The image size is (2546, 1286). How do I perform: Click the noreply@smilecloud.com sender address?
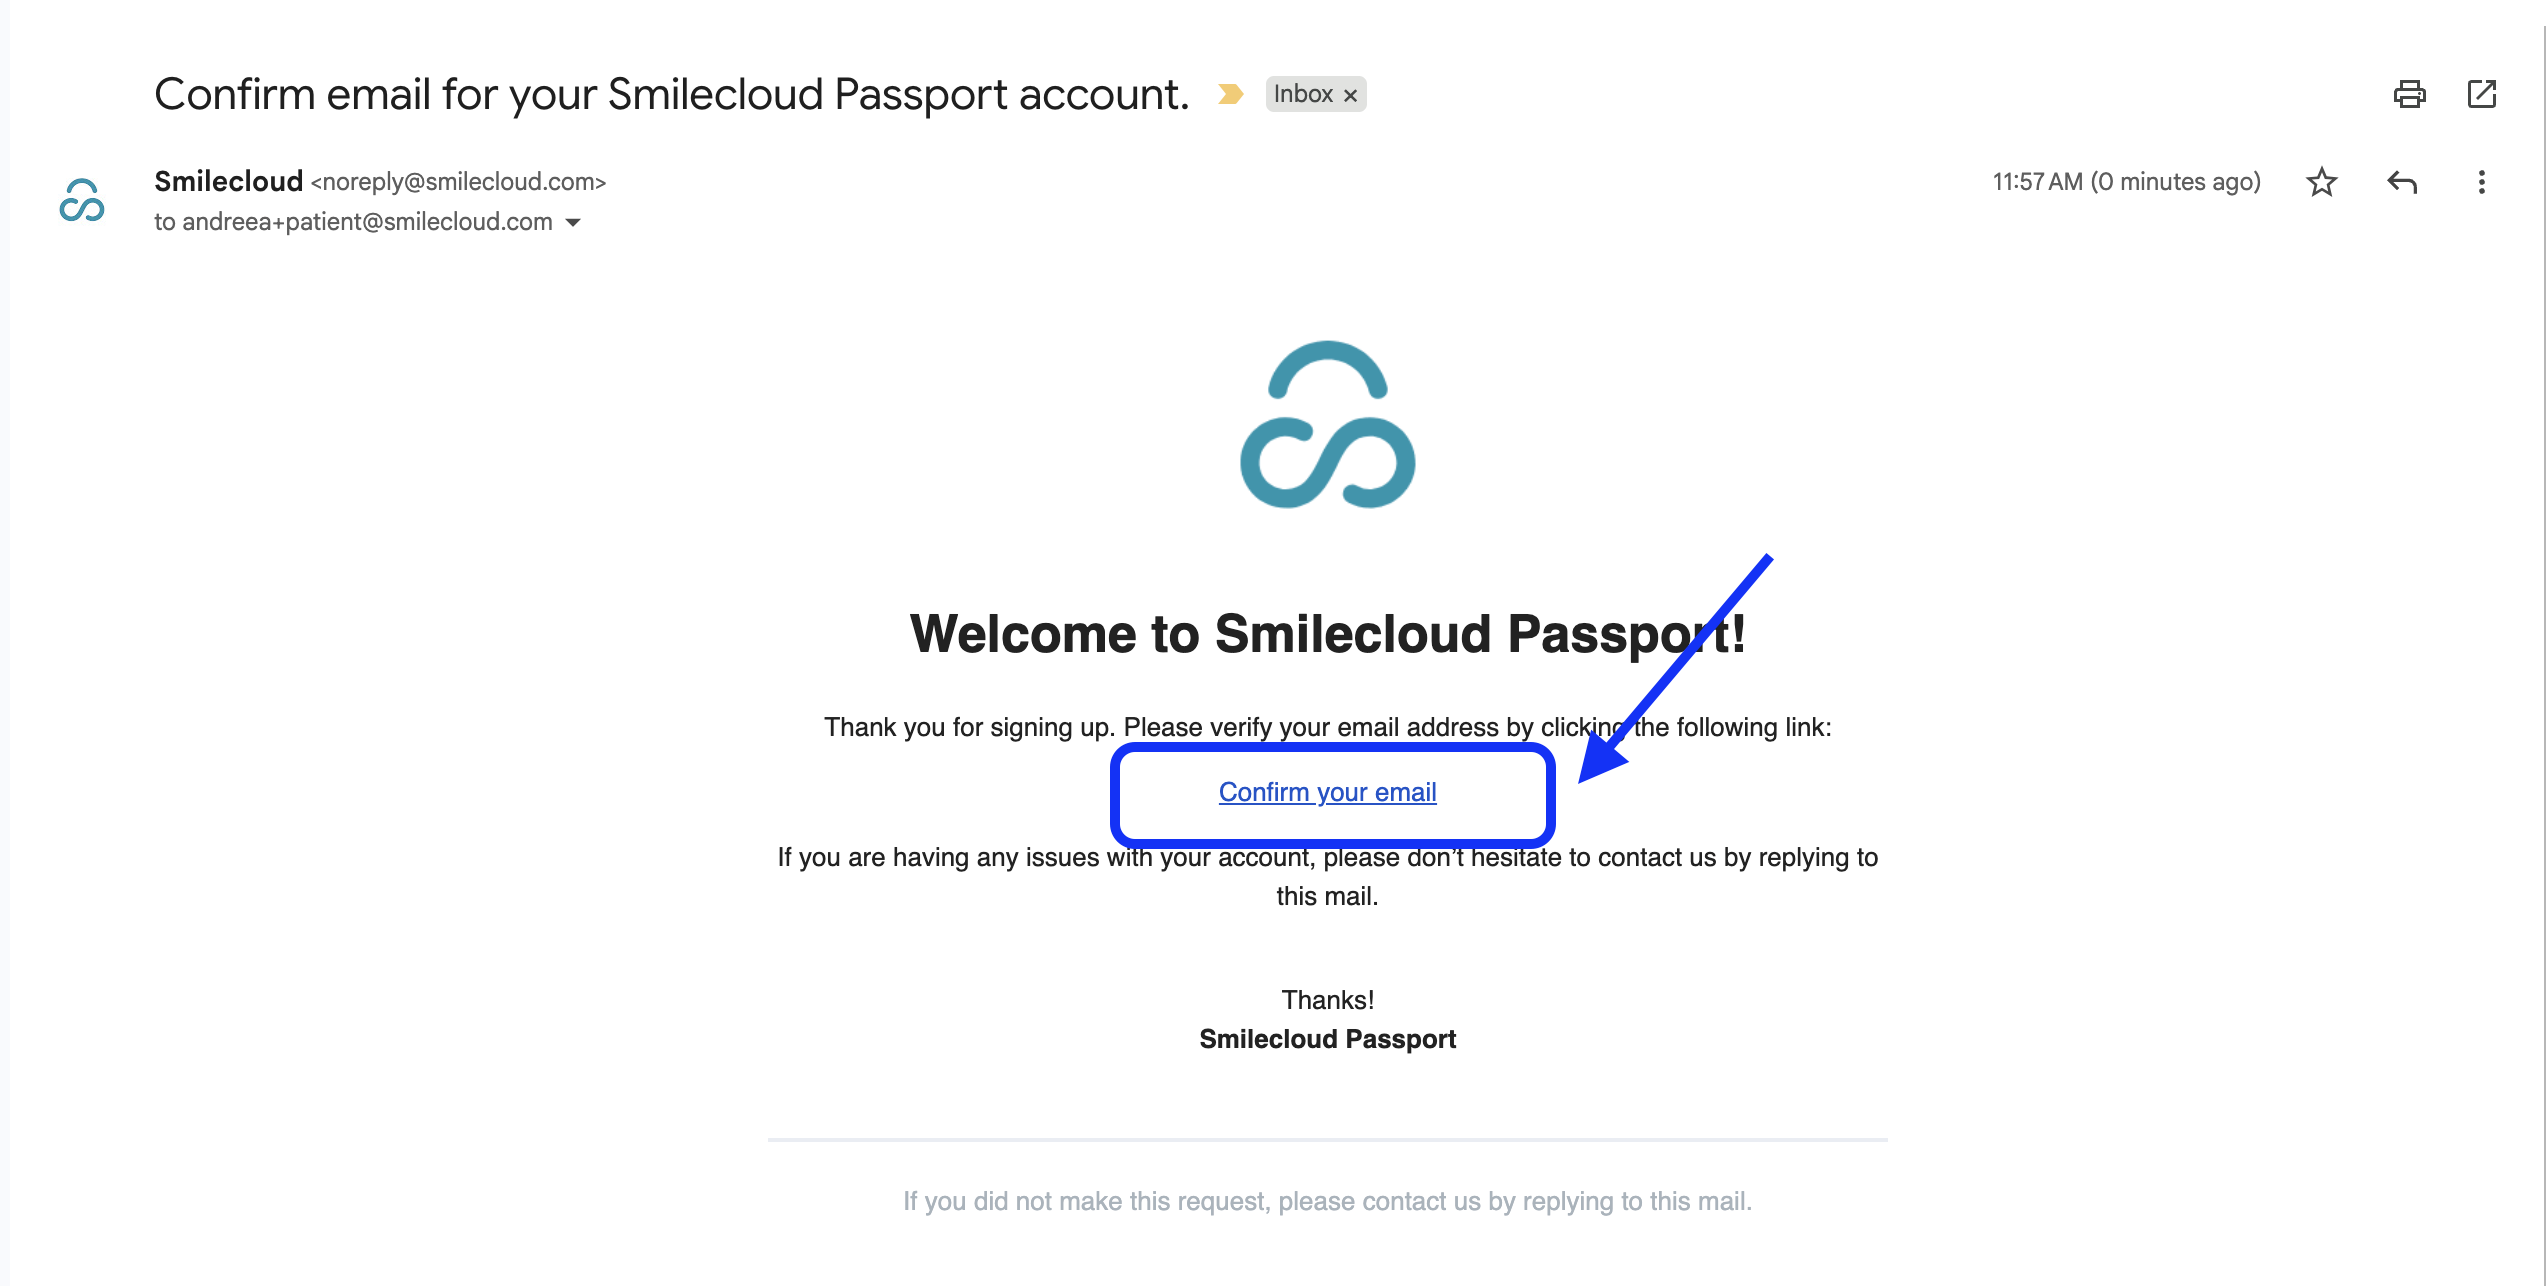pos(458,182)
